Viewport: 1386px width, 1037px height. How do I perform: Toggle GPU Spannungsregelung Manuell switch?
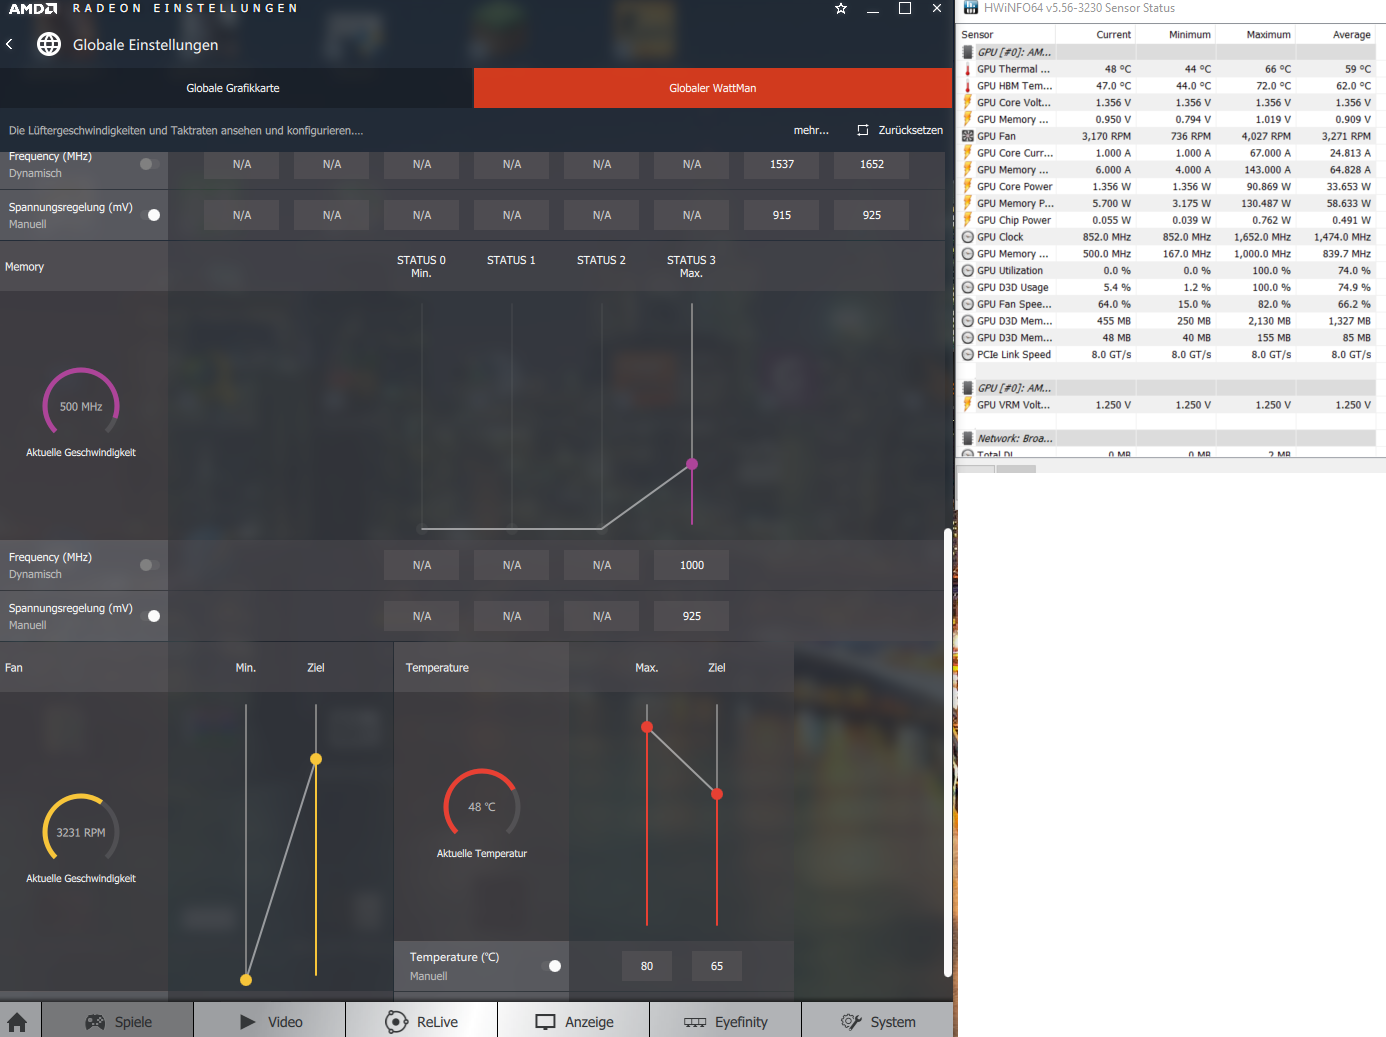pos(150,215)
